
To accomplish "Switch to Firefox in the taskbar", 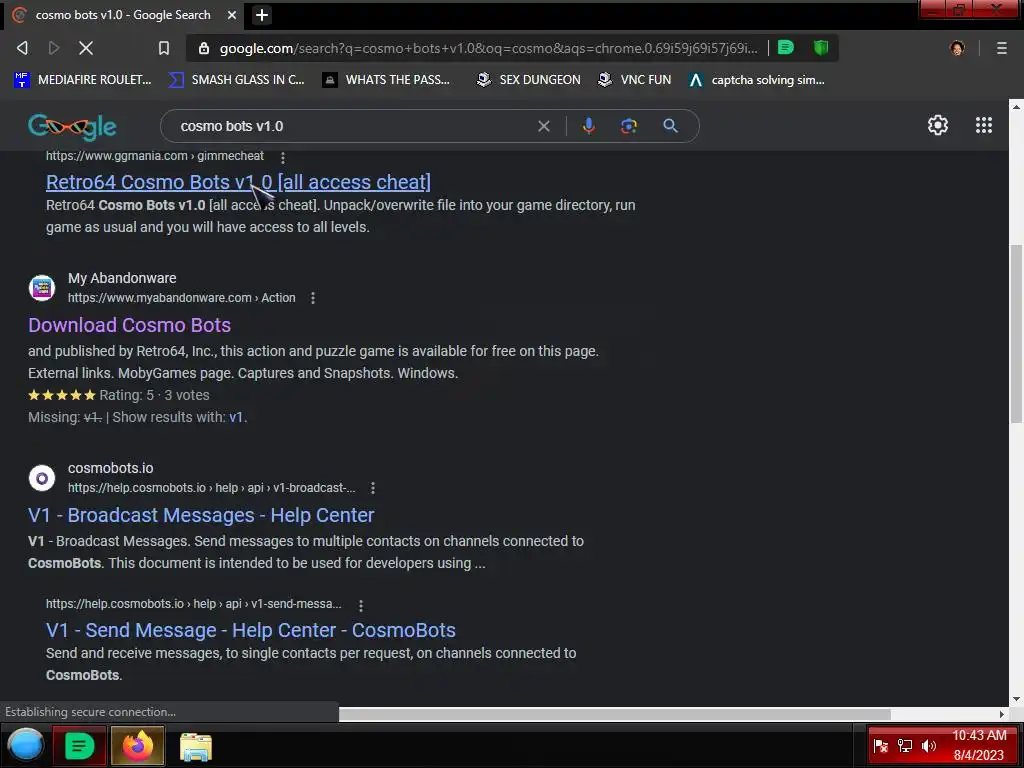I will (138, 746).
